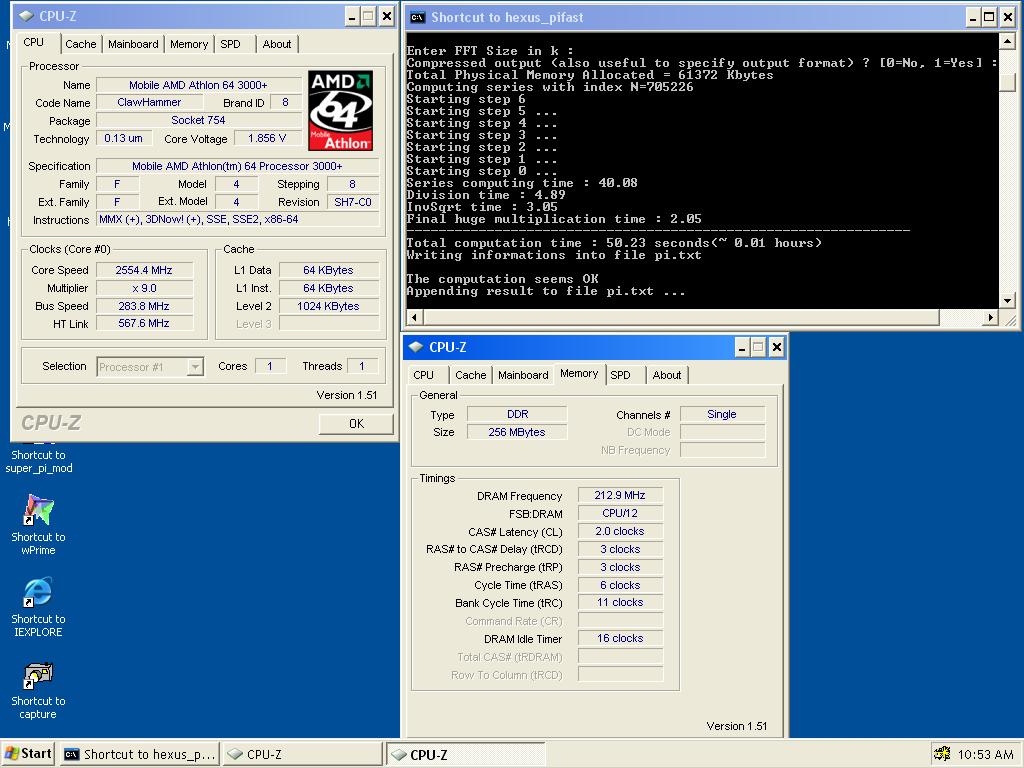Click the Core Voltage 1.856 V field
This screenshot has height=768, width=1024.
[x=267, y=138]
